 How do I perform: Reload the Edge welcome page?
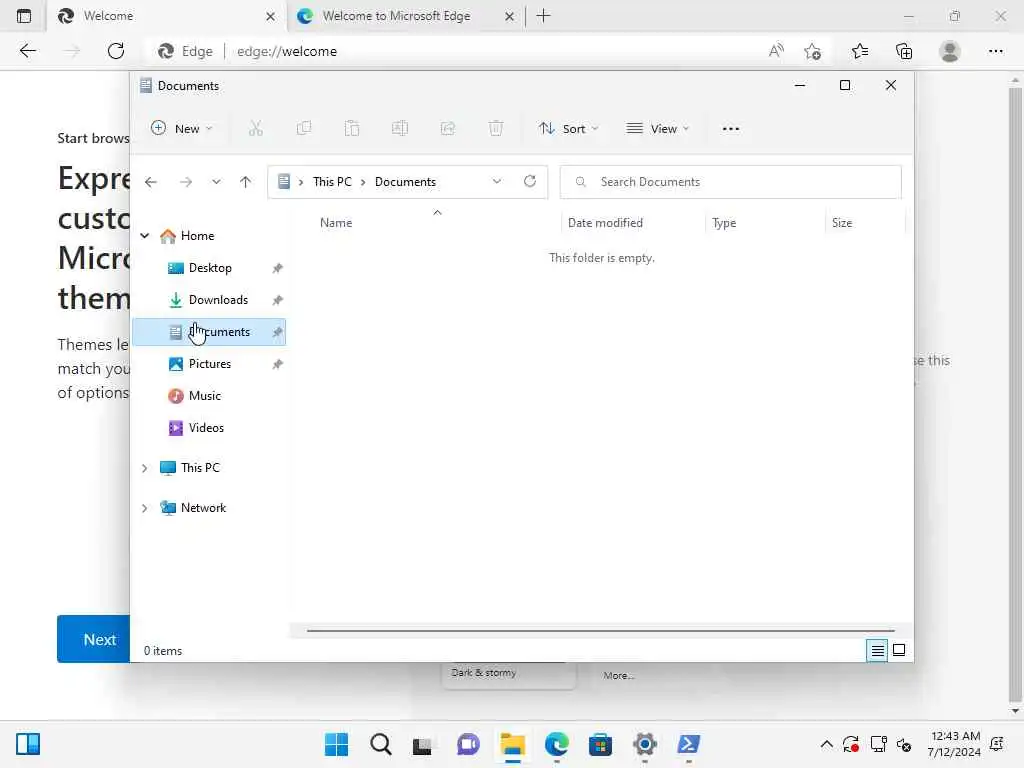(116, 51)
